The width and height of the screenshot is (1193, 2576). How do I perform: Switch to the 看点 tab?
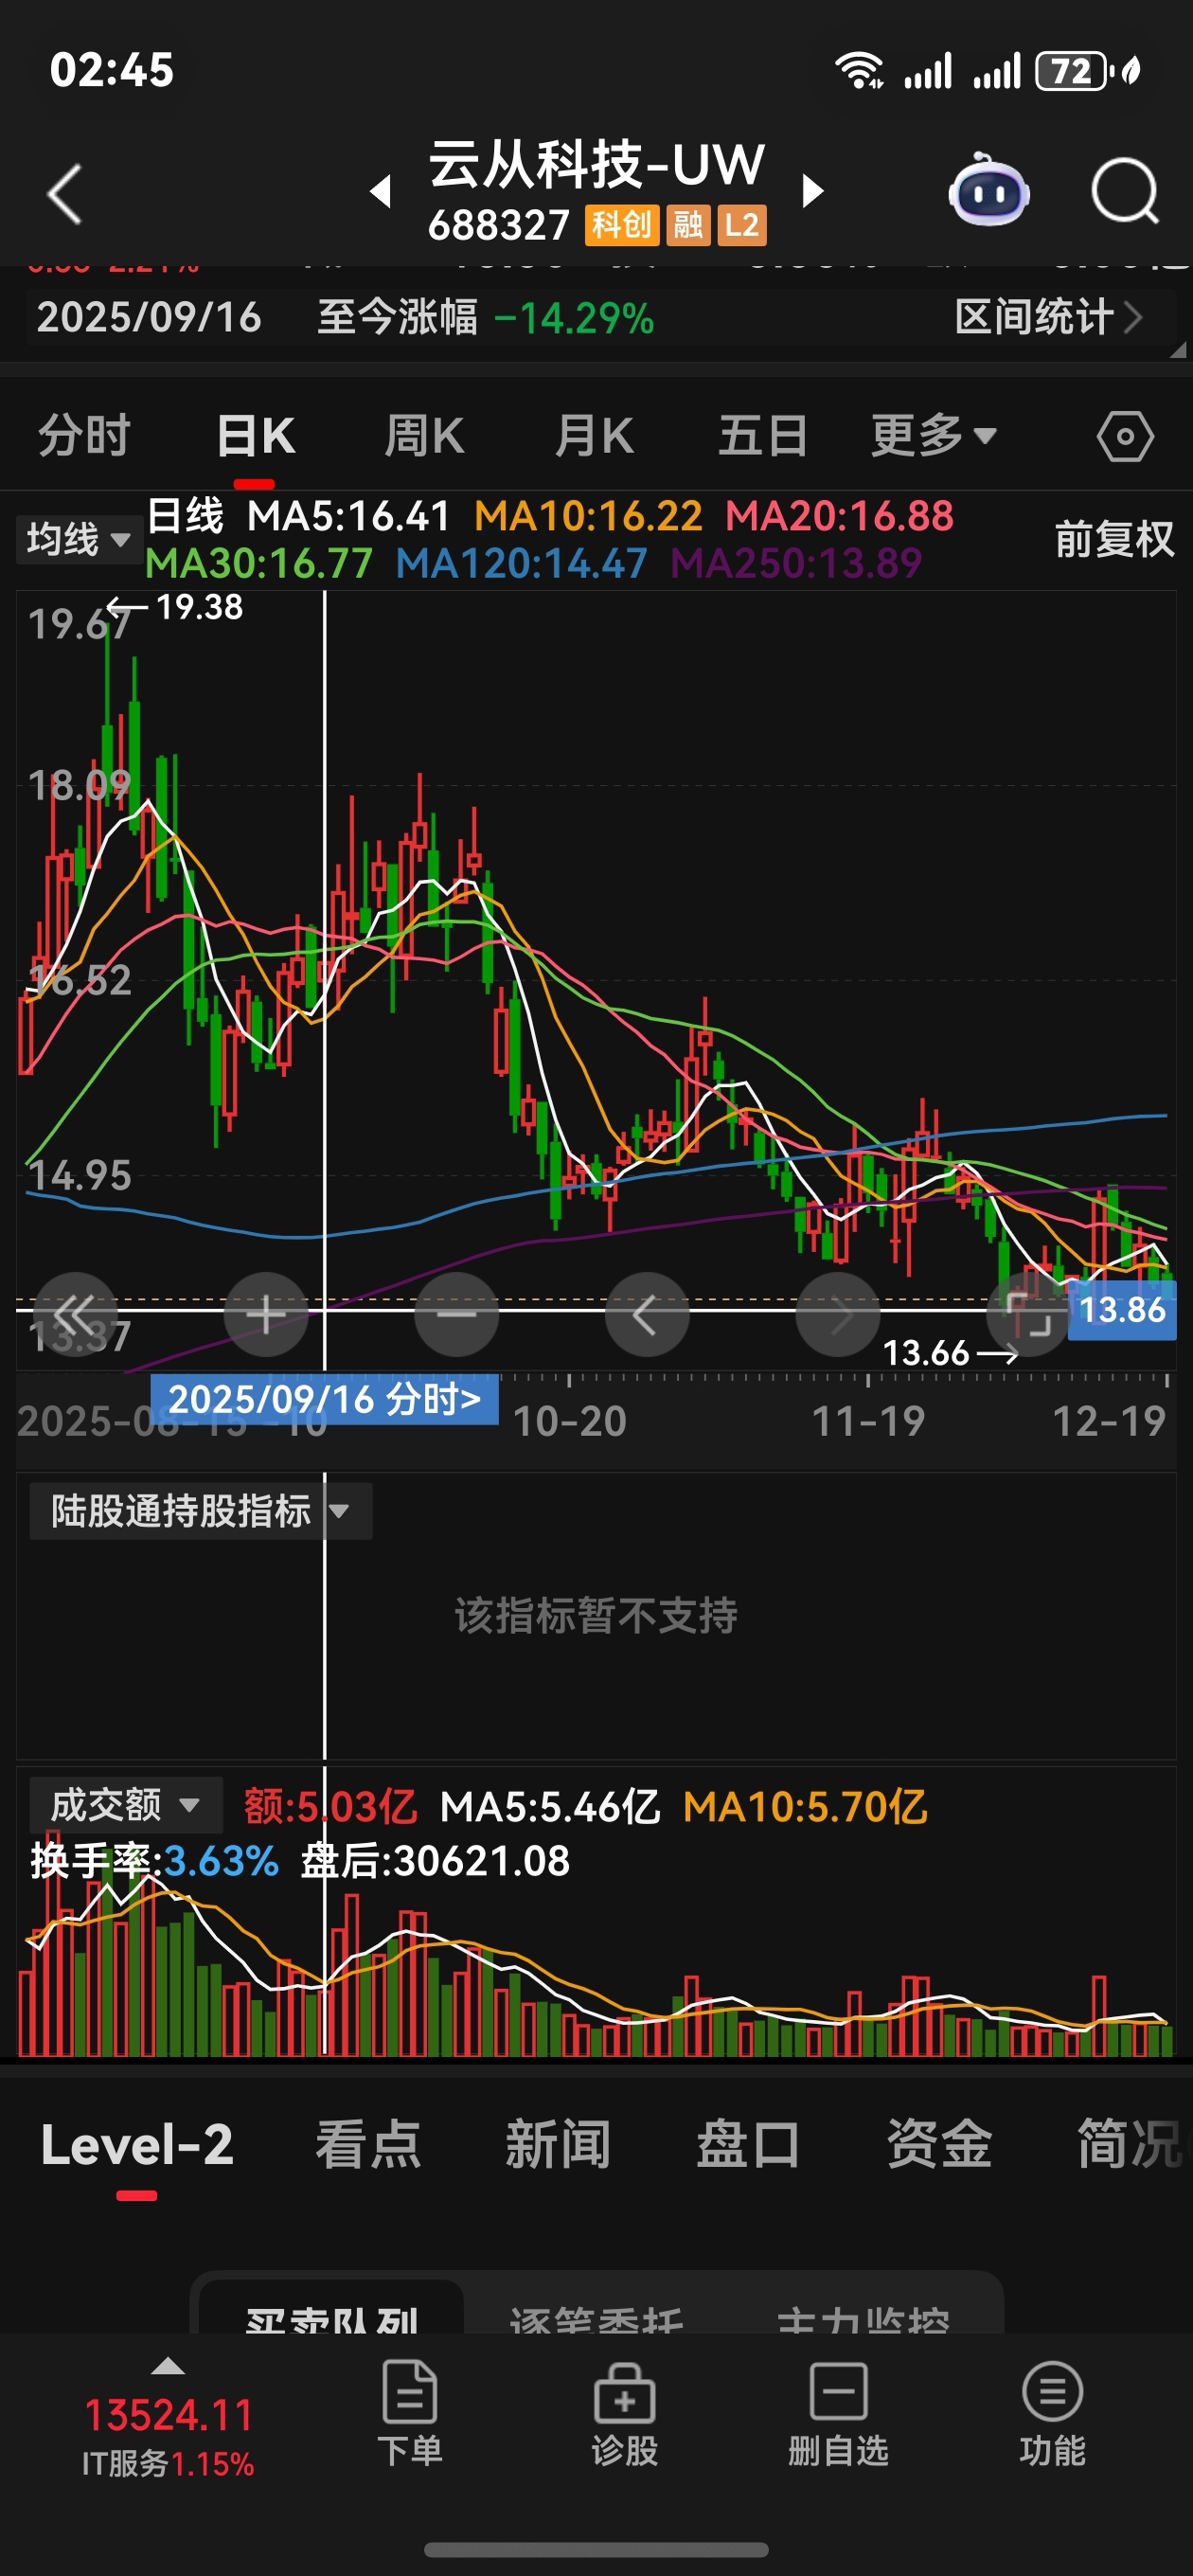click(368, 2145)
